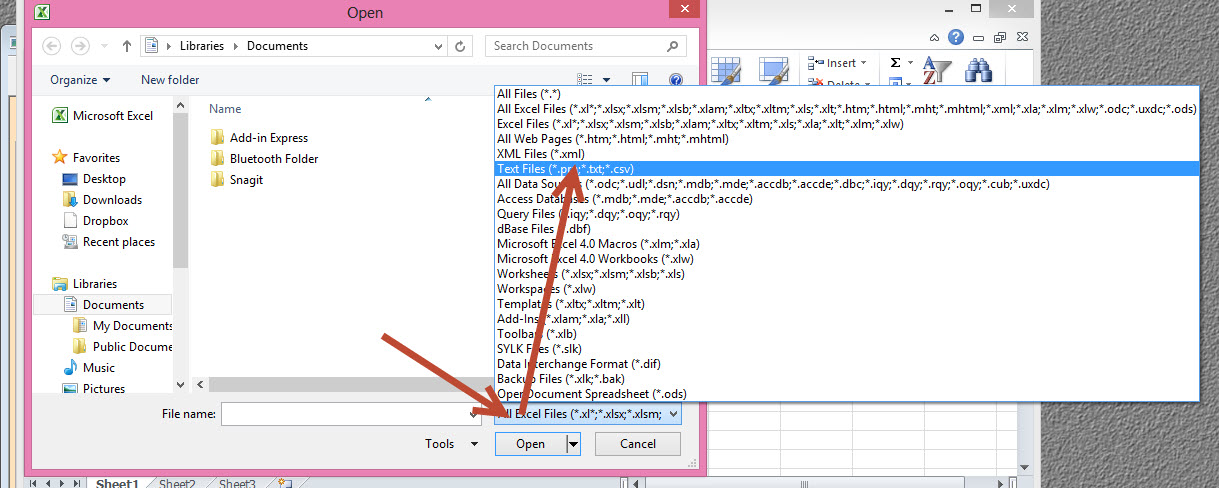This screenshot has height=488, width=1219.
Task: Choose Text Files (*.prn;*.txt;*.csv) filter
Action: click(847, 169)
